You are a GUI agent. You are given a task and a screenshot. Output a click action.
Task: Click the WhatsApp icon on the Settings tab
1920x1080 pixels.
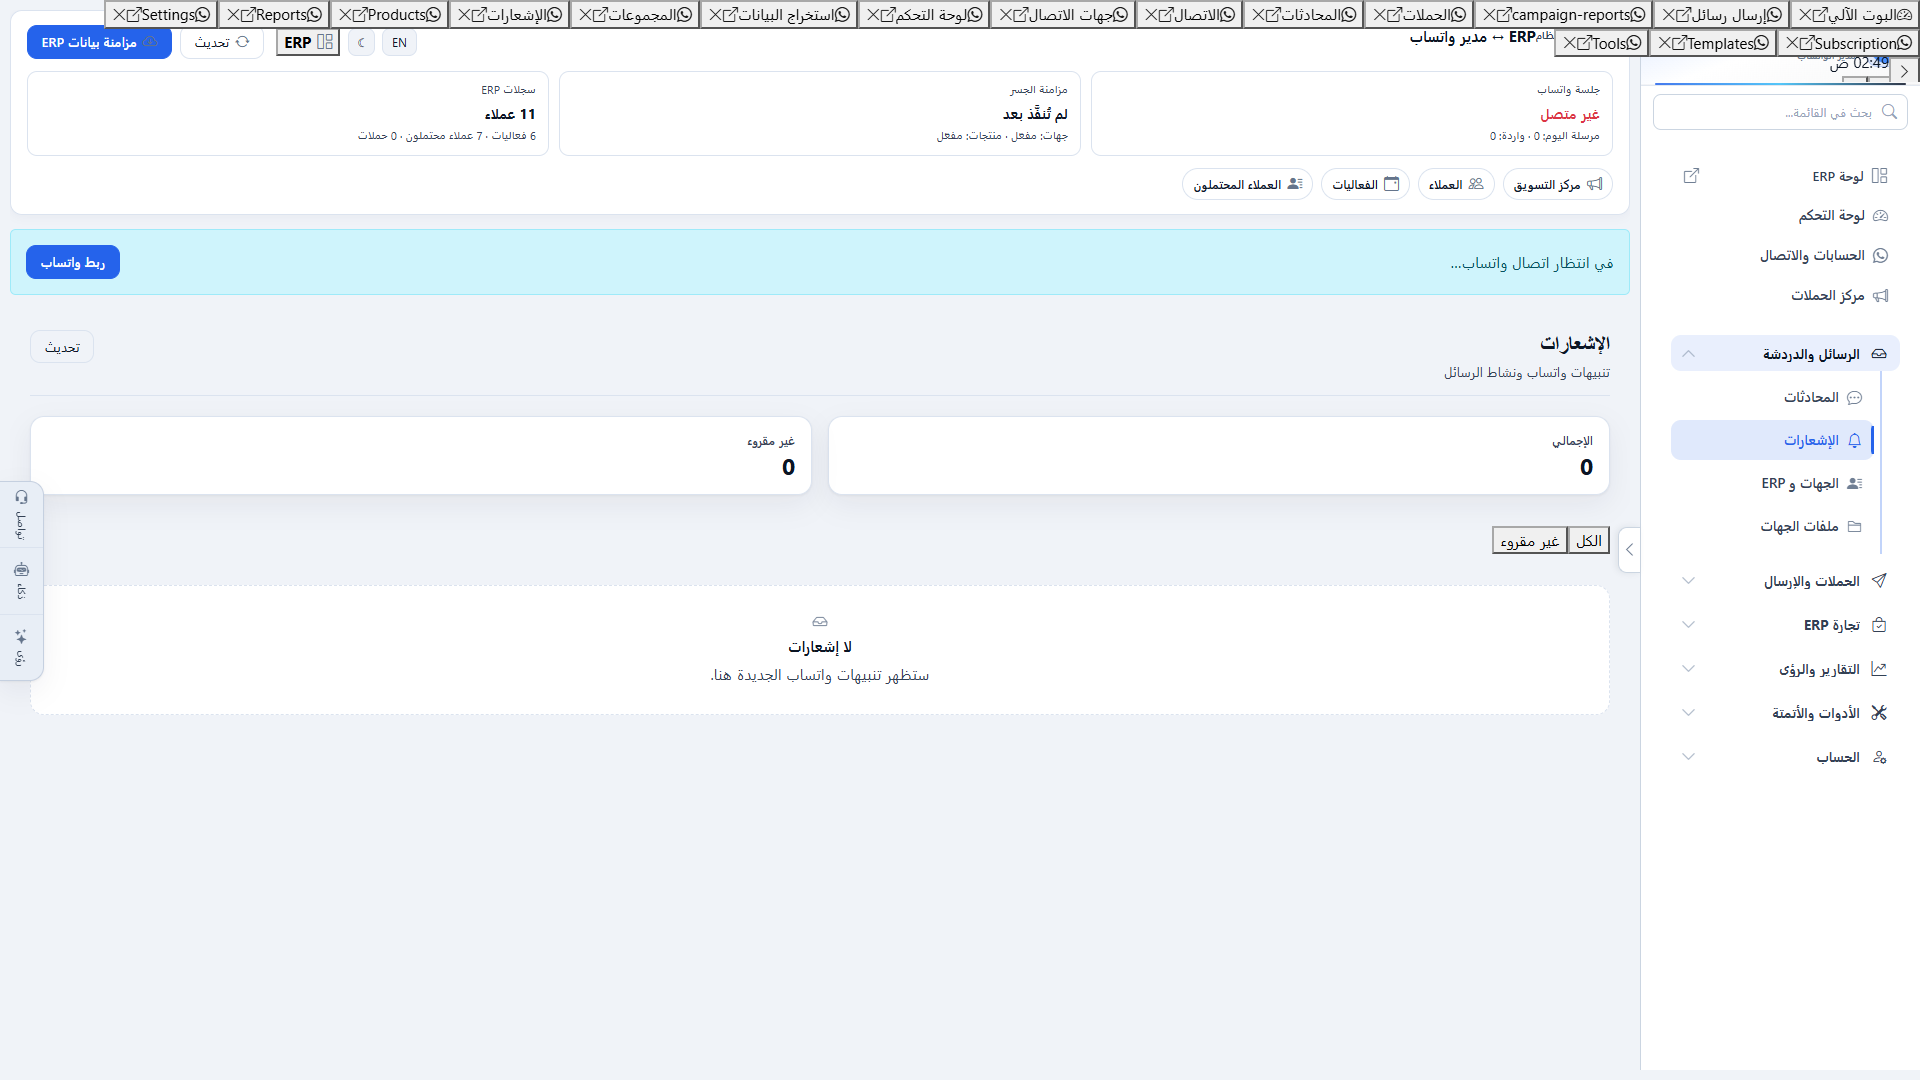pos(203,15)
